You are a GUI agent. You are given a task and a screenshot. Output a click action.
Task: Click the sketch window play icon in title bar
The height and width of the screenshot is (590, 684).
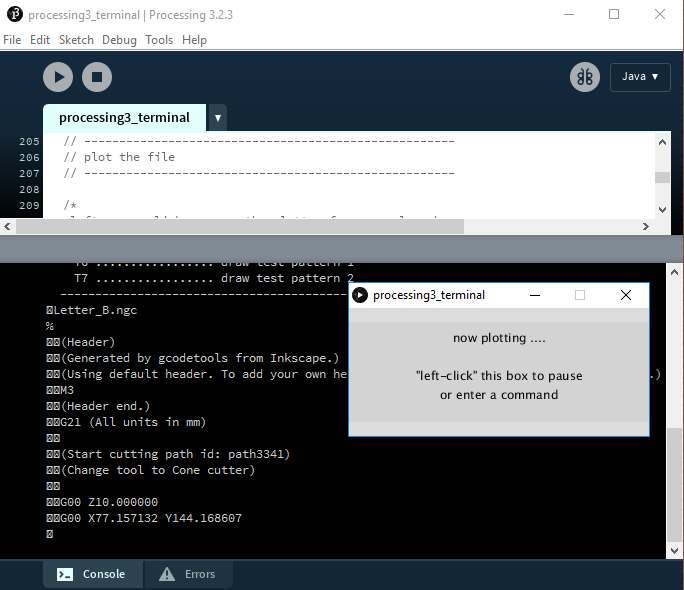[x=360, y=295]
